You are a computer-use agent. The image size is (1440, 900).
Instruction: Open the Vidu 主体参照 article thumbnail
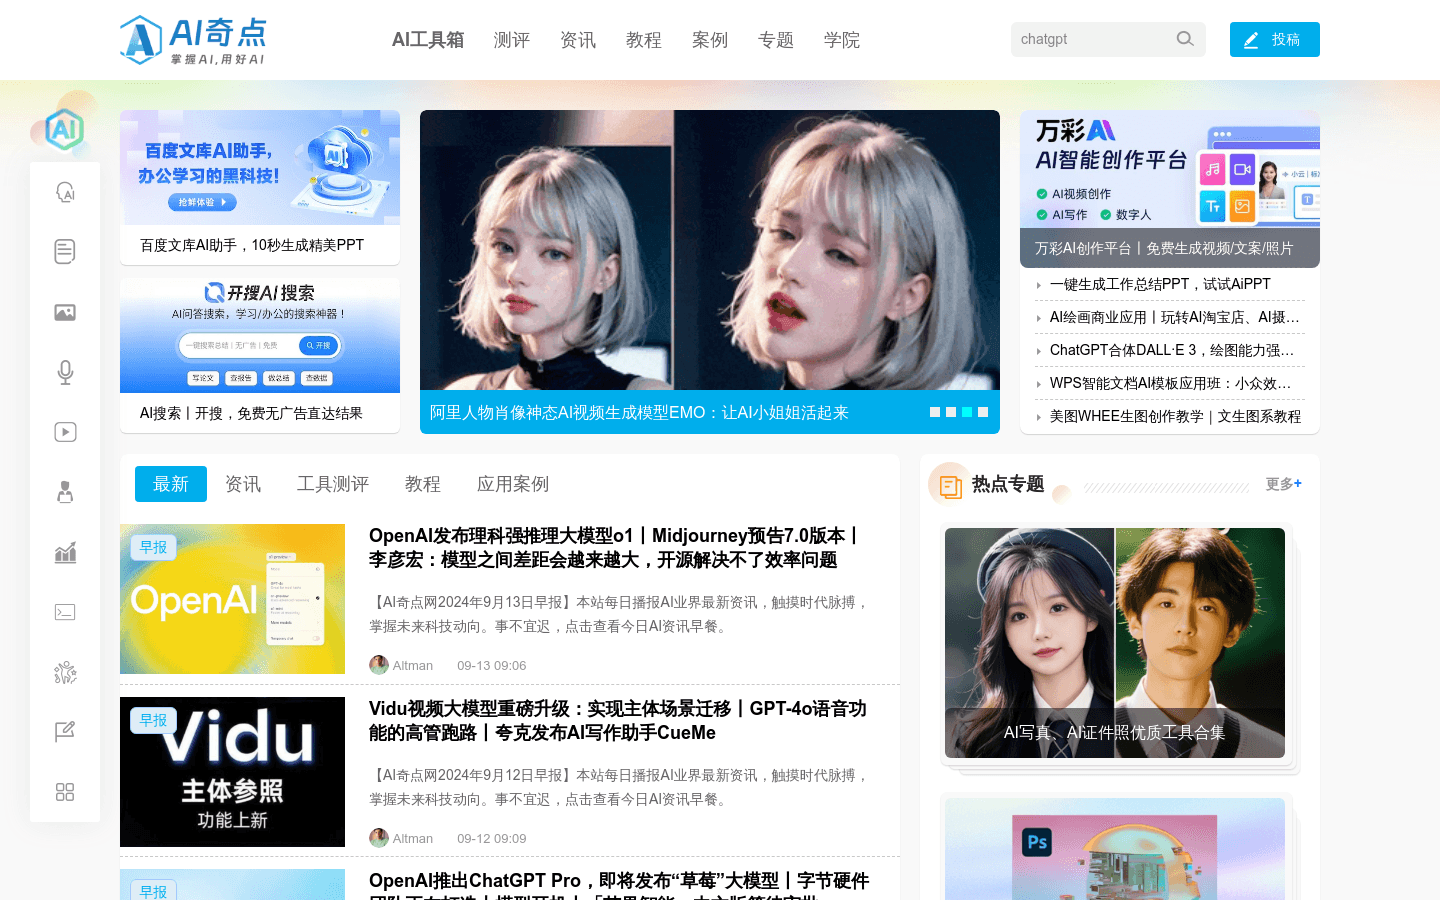coord(232,772)
